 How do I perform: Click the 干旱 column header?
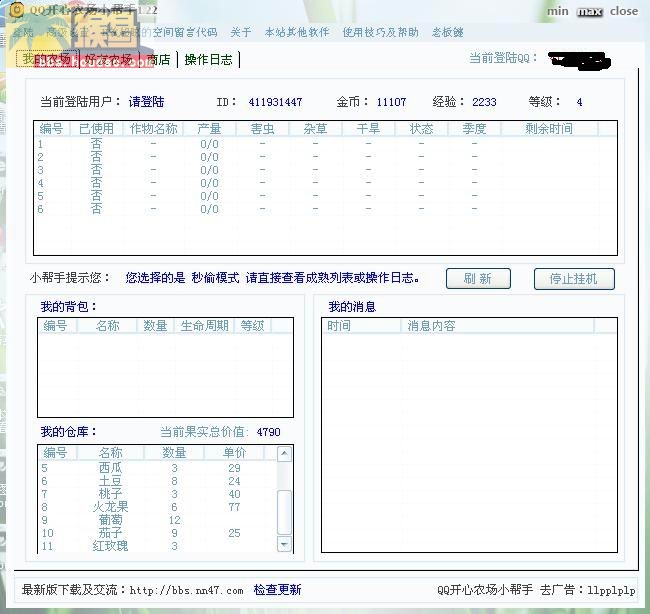coord(369,129)
